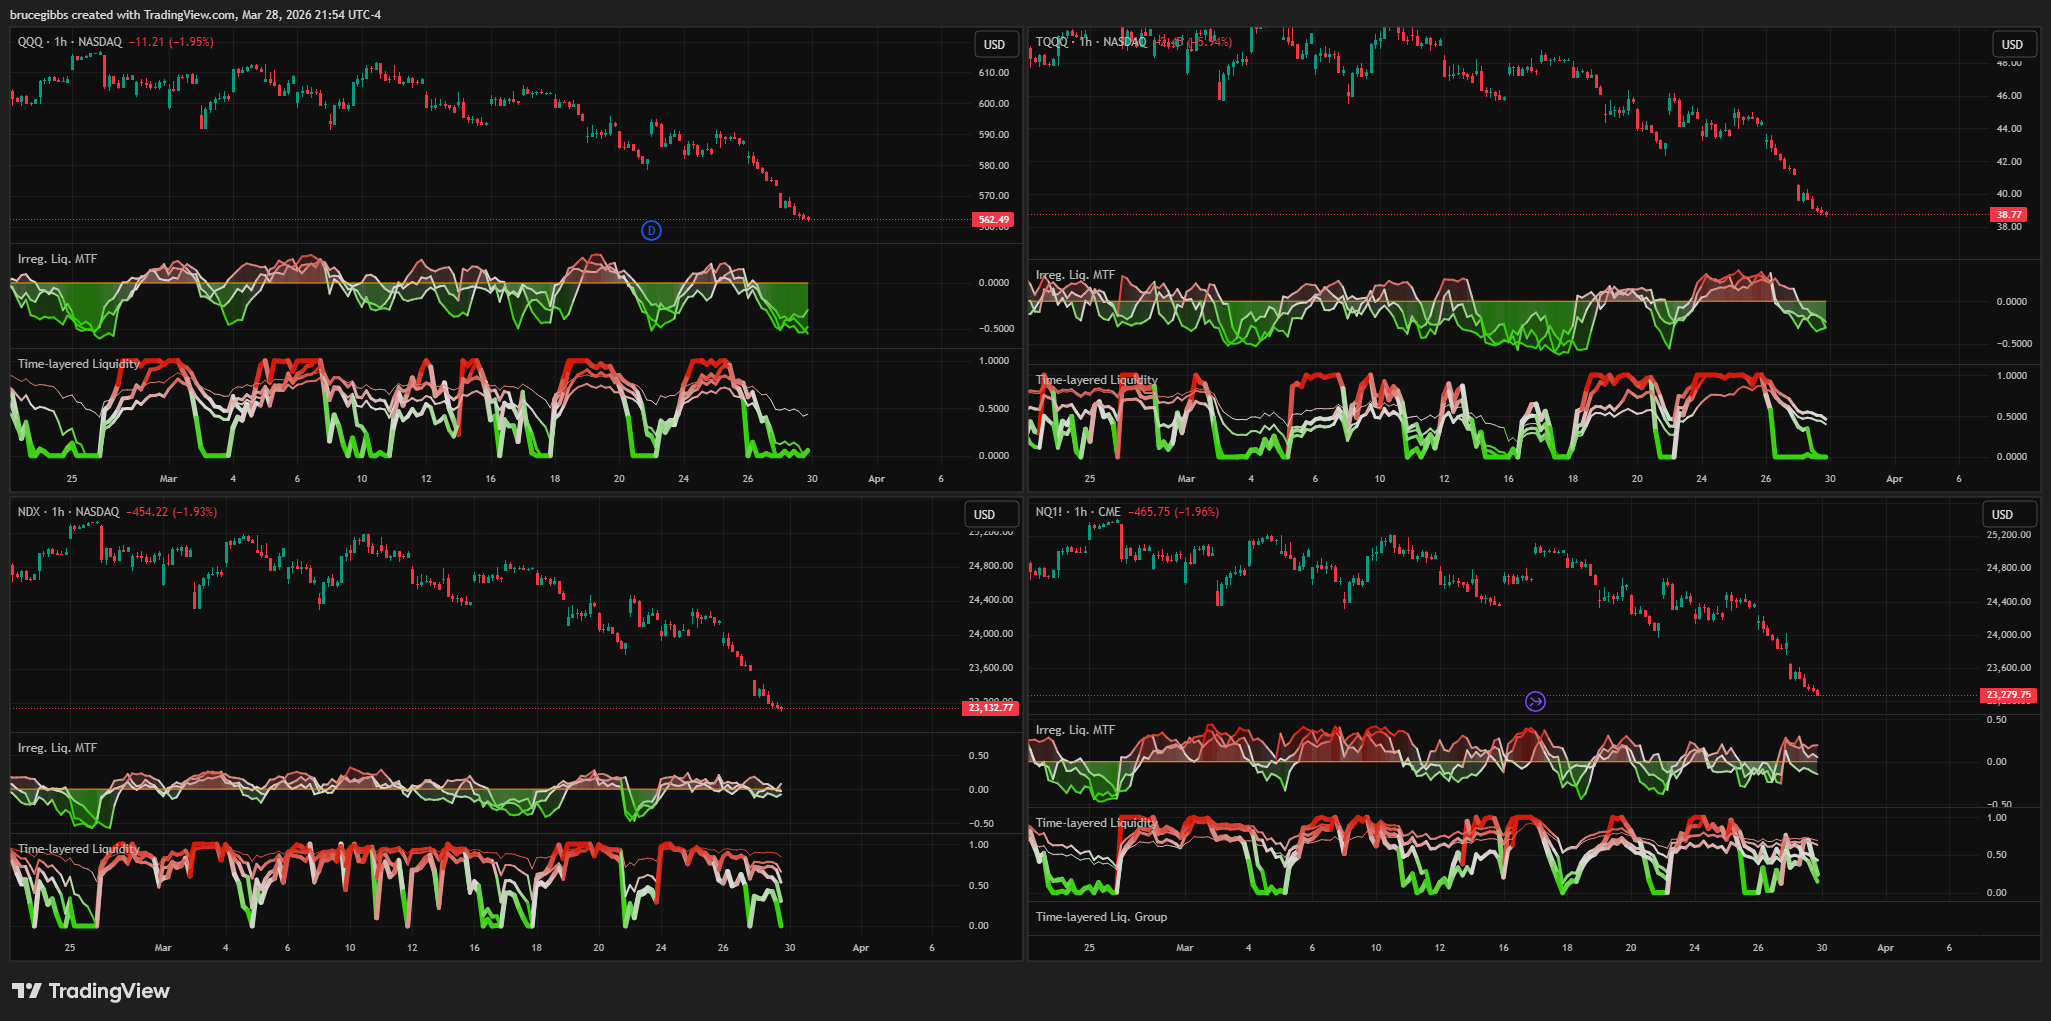Click the Apr date on QQQ time axis
Image resolution: width=2051 pixels, height=1021 pixels.
pyautogui.click(x=876, y=479)
